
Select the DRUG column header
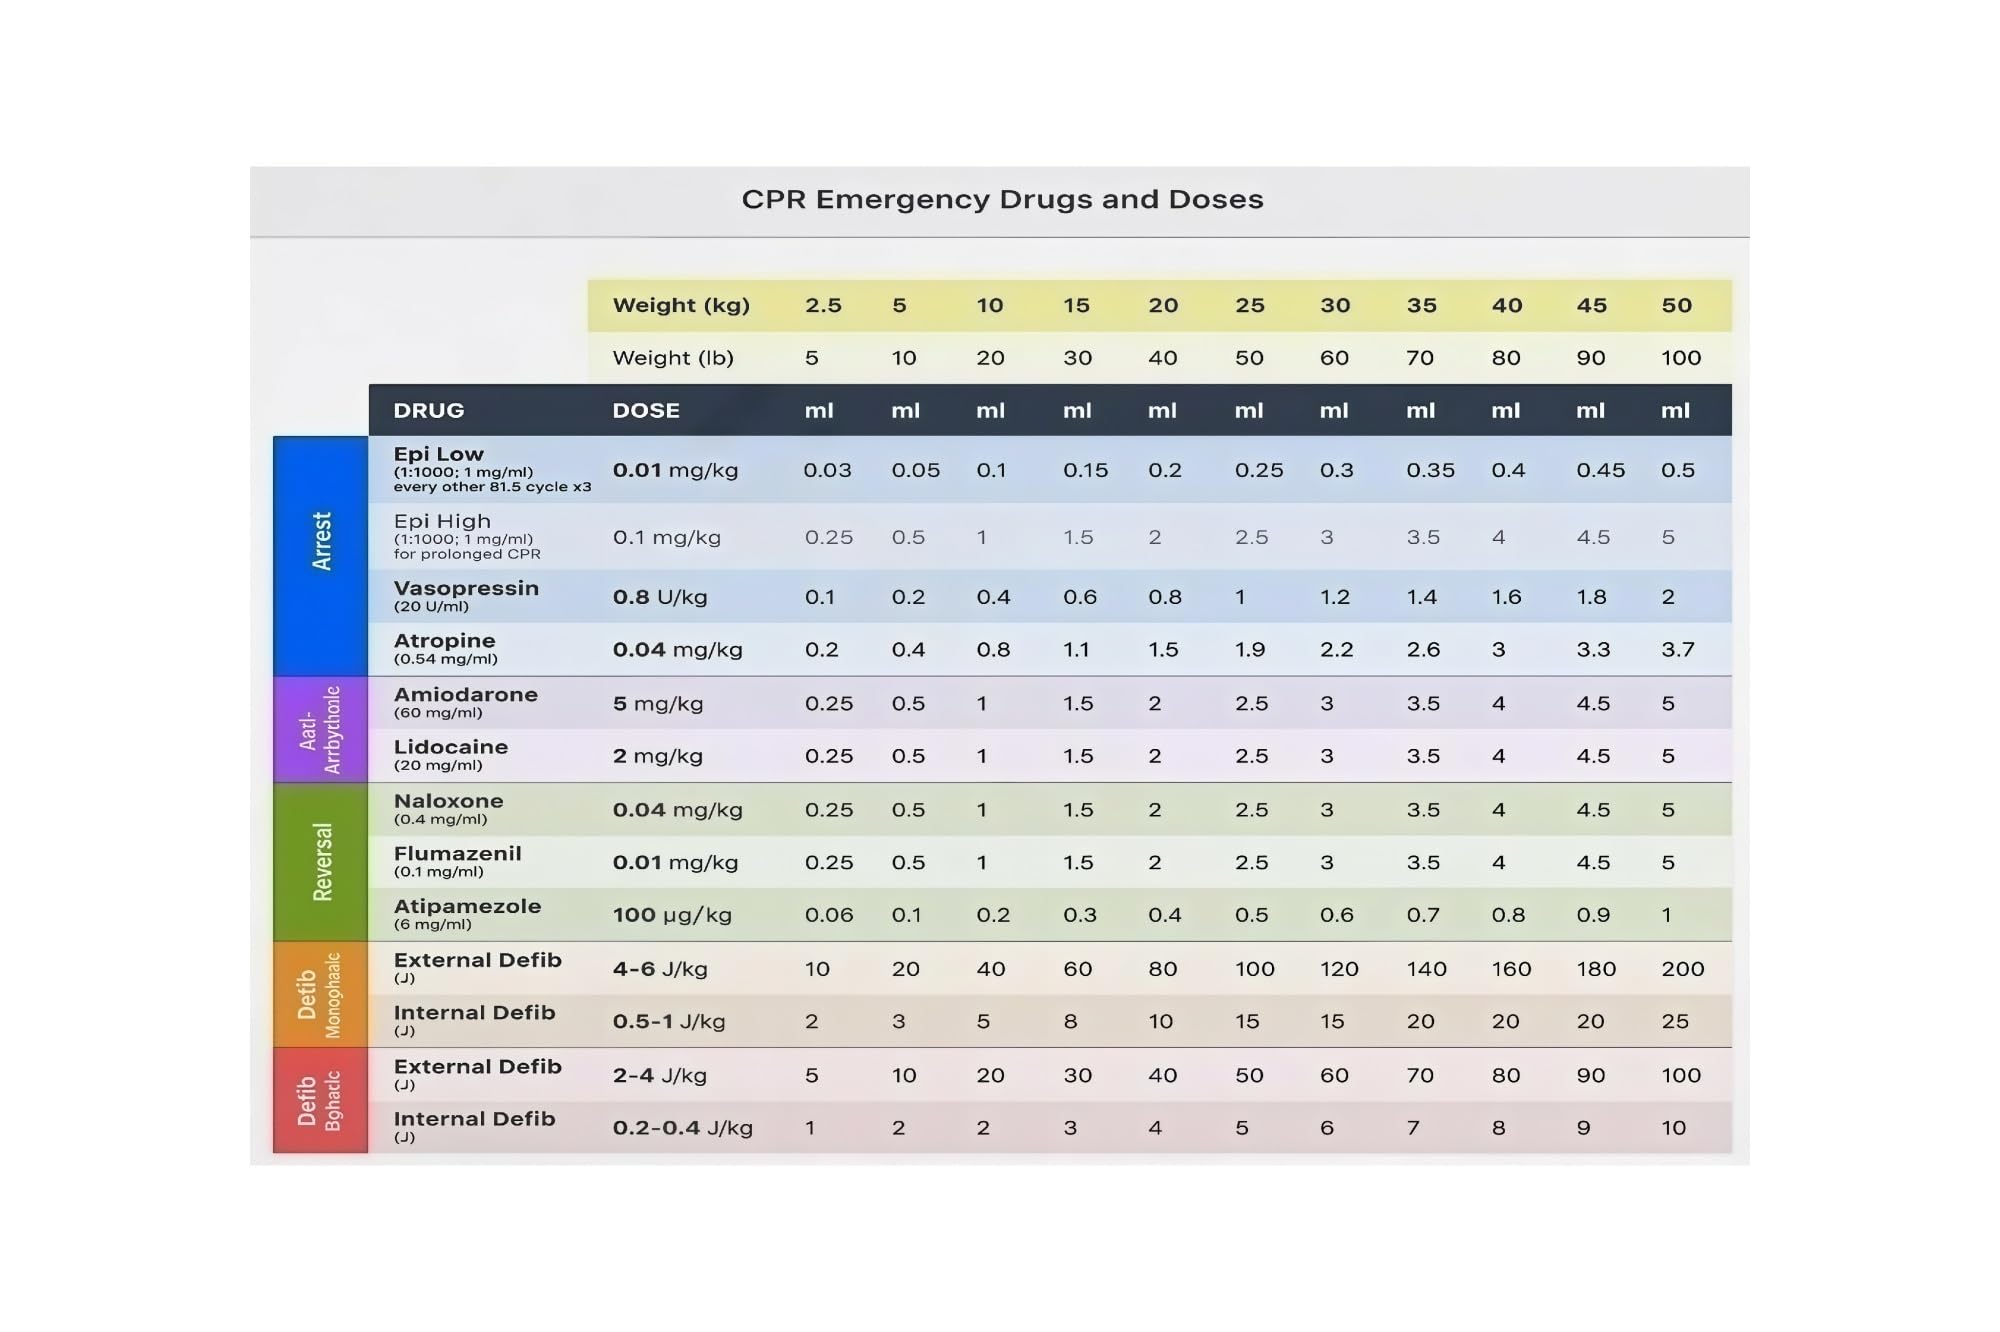429,410
